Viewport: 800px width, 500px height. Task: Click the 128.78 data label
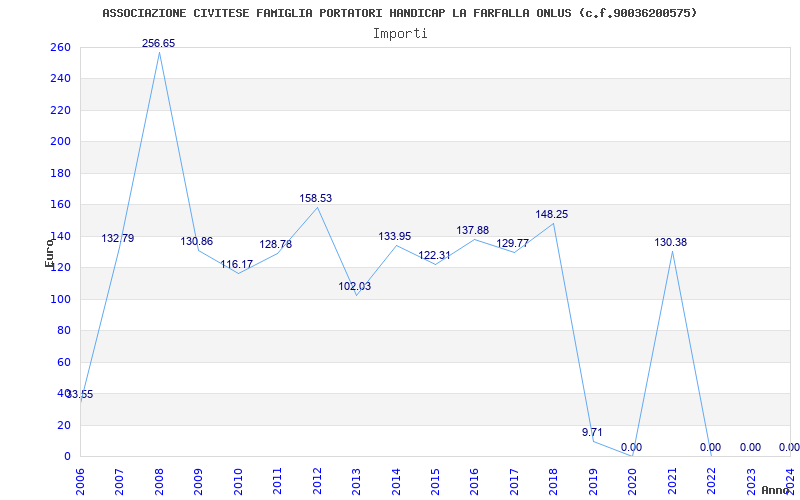[276, 244]
